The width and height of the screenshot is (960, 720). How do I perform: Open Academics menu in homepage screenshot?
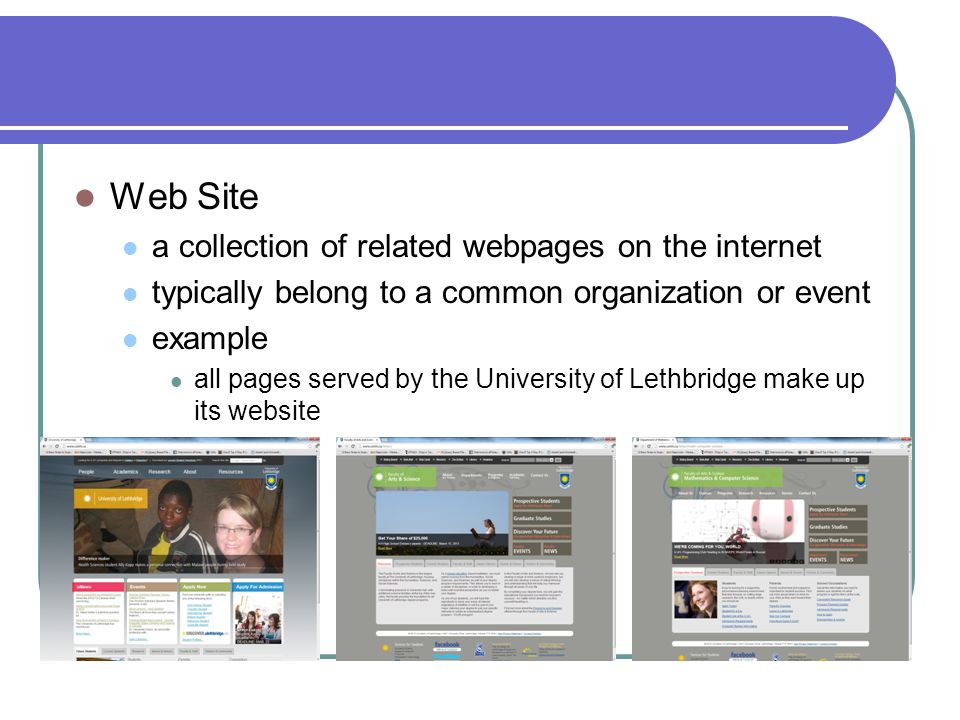click(x=126, y=472)
